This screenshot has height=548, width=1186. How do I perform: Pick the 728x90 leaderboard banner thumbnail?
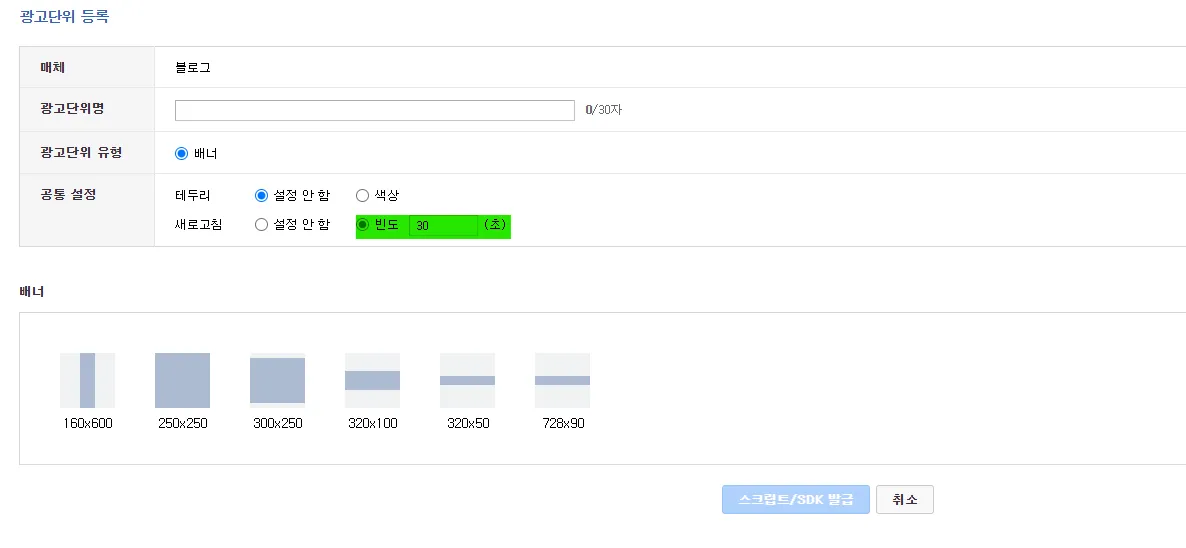coord(562,380)
